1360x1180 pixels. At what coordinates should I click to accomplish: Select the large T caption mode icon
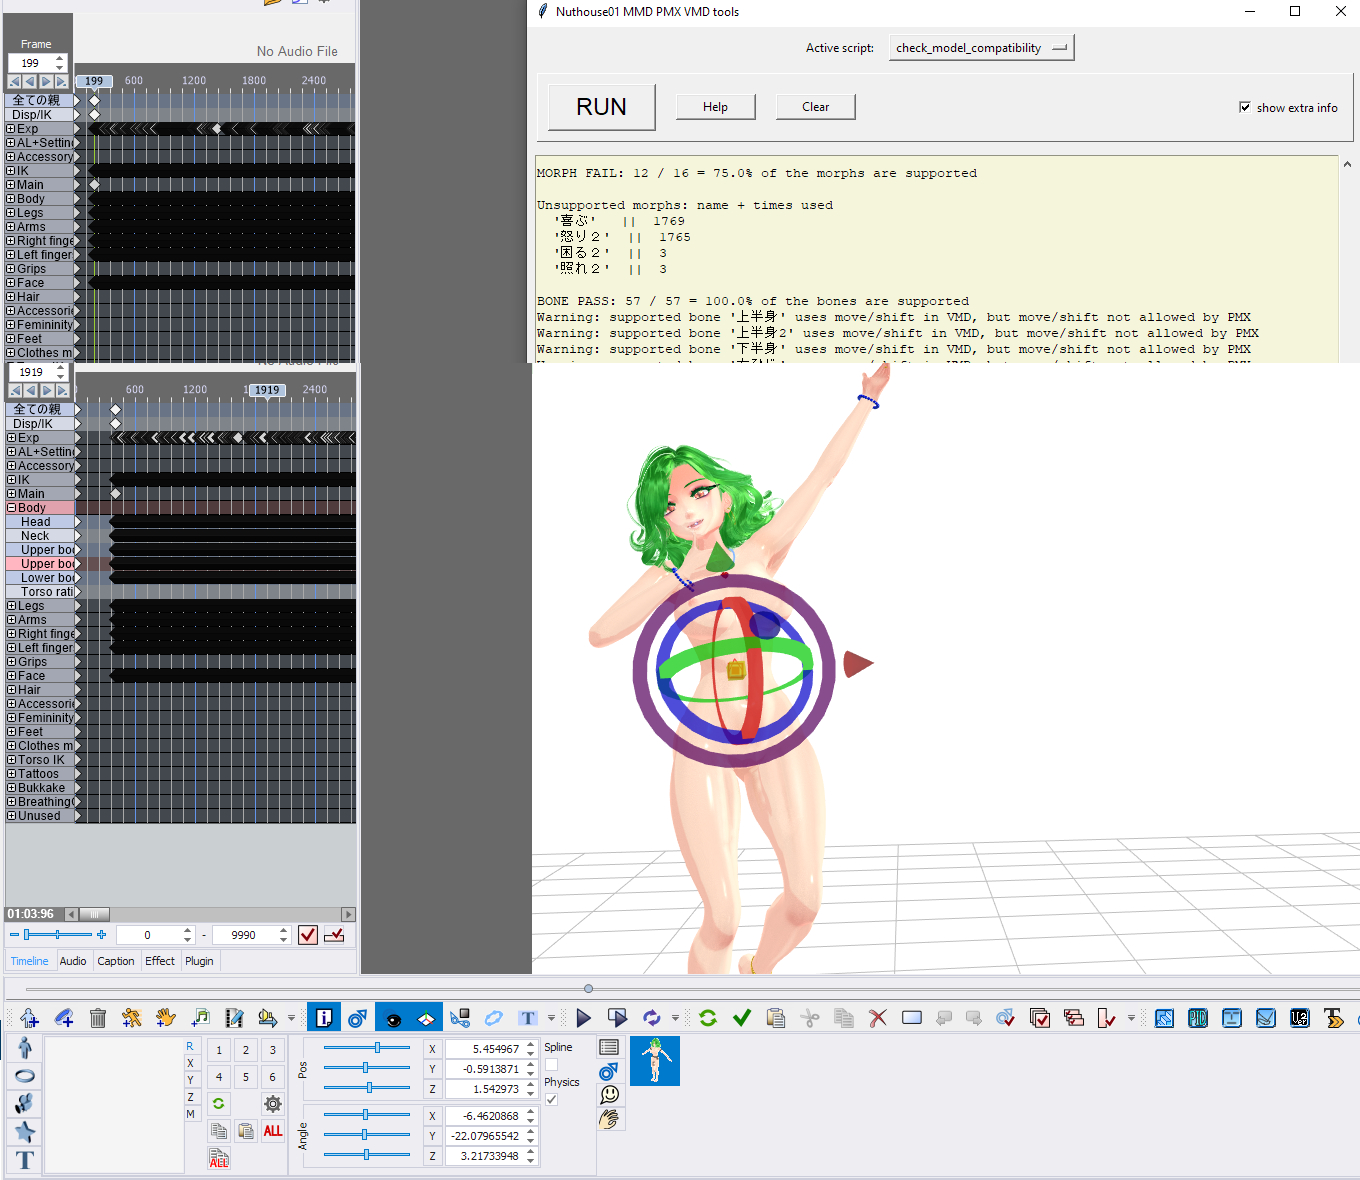click(x=25, y=1160)
